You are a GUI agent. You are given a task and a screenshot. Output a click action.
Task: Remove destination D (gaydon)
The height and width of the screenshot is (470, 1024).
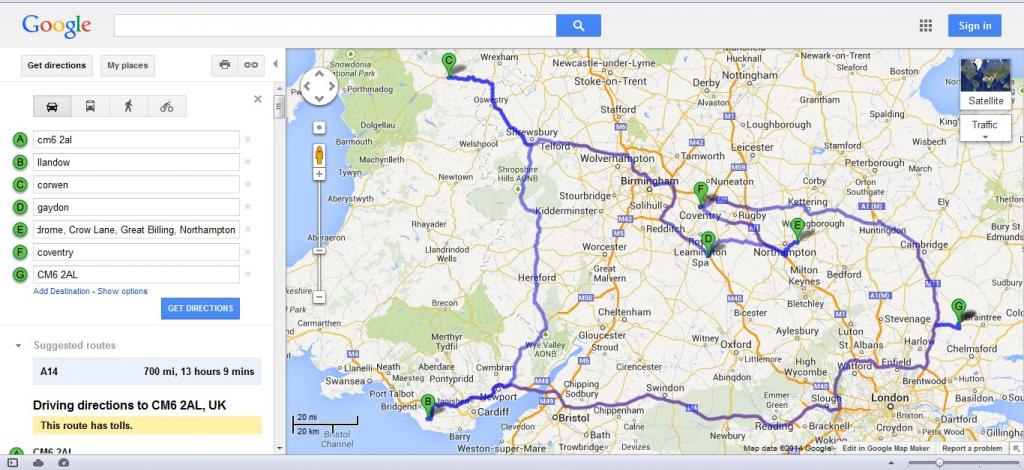click(x=248, y=207)
